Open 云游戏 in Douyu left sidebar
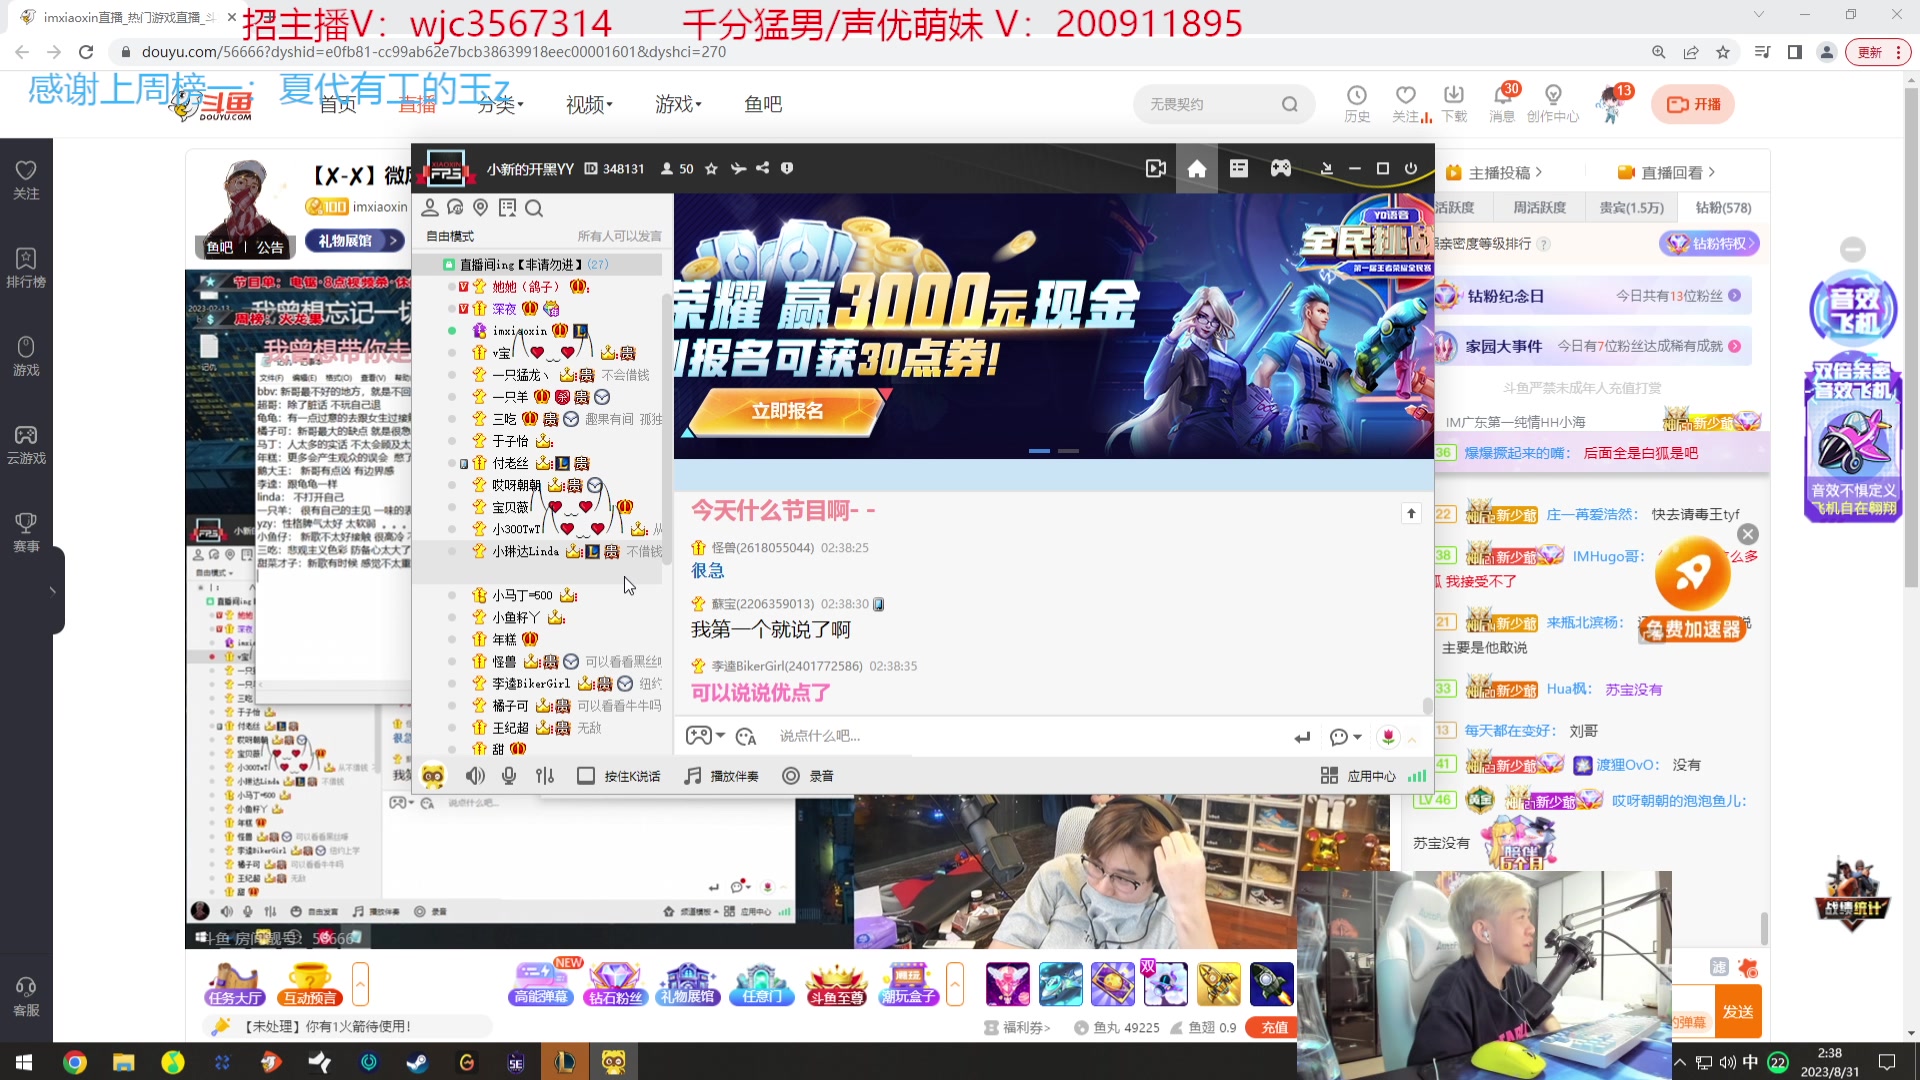1920x1080 pixels. click(x=26, y=444)
